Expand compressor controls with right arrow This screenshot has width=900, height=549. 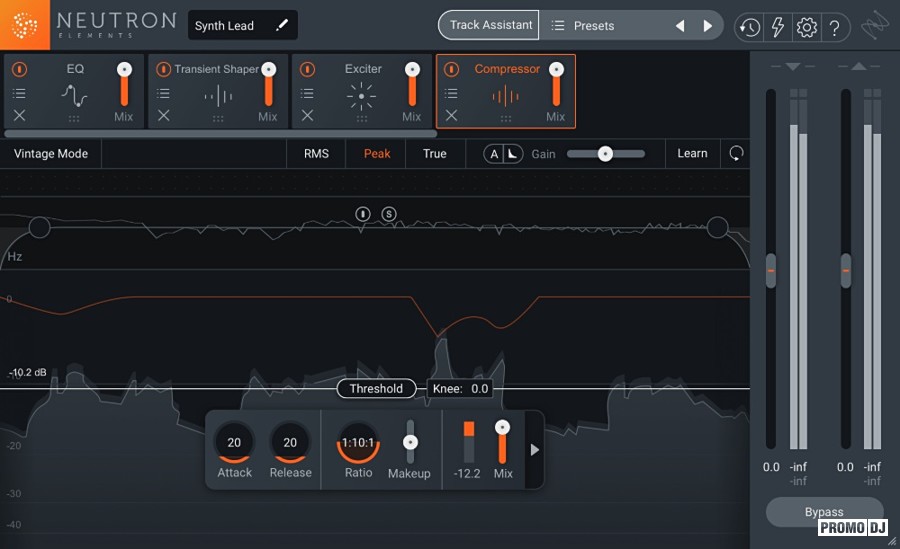coord(534,450)
